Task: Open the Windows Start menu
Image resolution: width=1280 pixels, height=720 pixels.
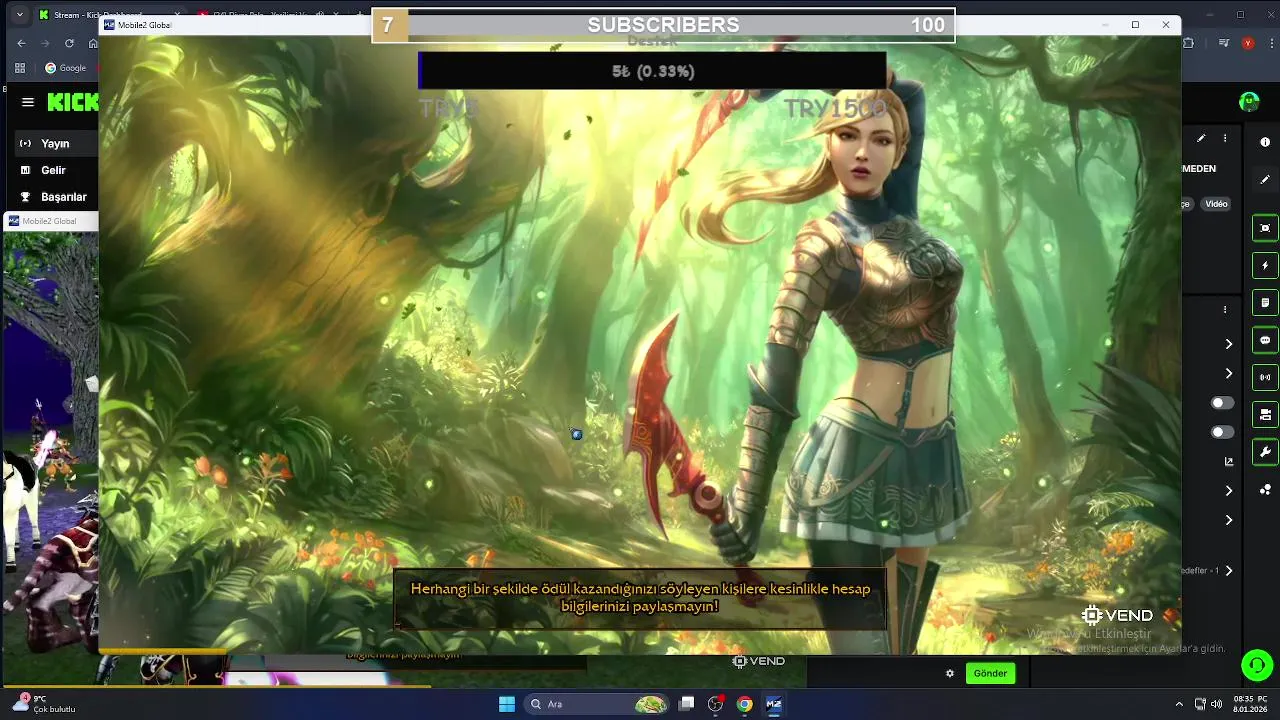Action: coord(507,704)
